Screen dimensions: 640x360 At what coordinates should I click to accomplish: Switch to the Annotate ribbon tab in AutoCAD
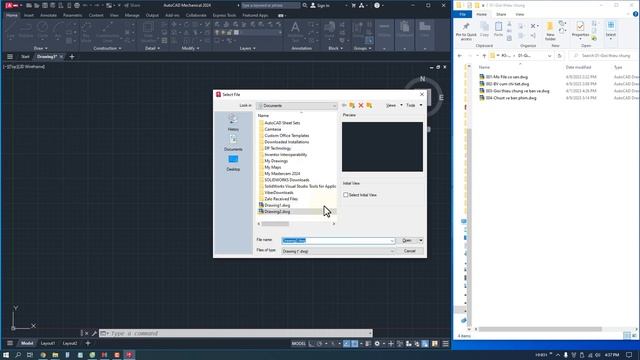[48, 15]
